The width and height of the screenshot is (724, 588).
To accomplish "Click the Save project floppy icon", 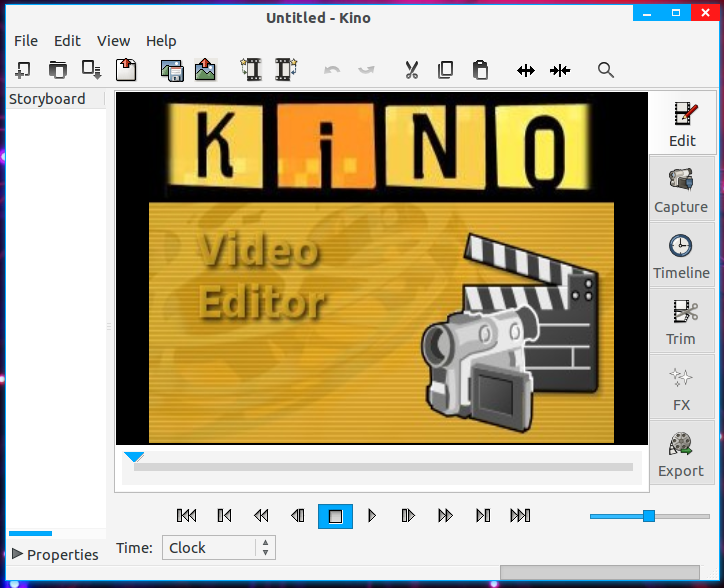I will (172, 71).
